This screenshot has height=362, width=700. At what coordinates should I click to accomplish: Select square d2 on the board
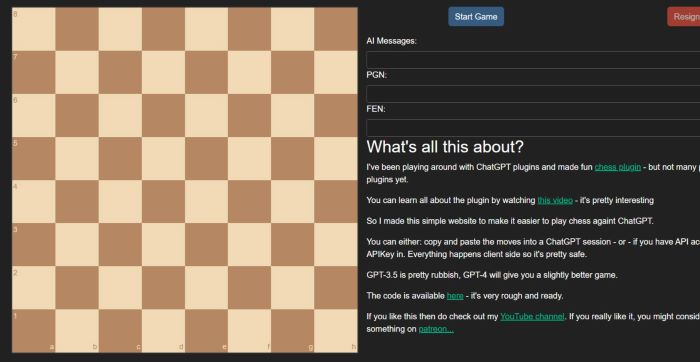click(163, 288)
